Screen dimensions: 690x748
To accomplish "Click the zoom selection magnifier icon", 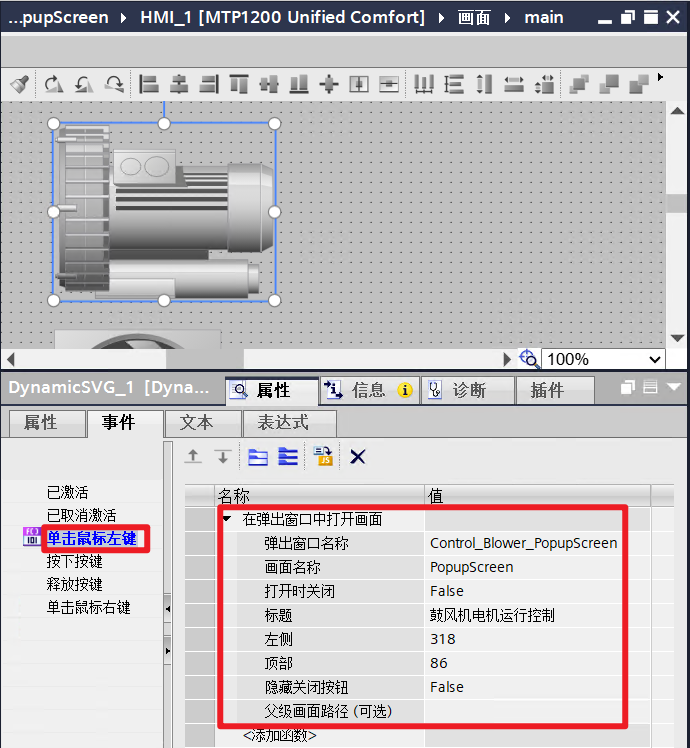I will (x=529, y=359).
